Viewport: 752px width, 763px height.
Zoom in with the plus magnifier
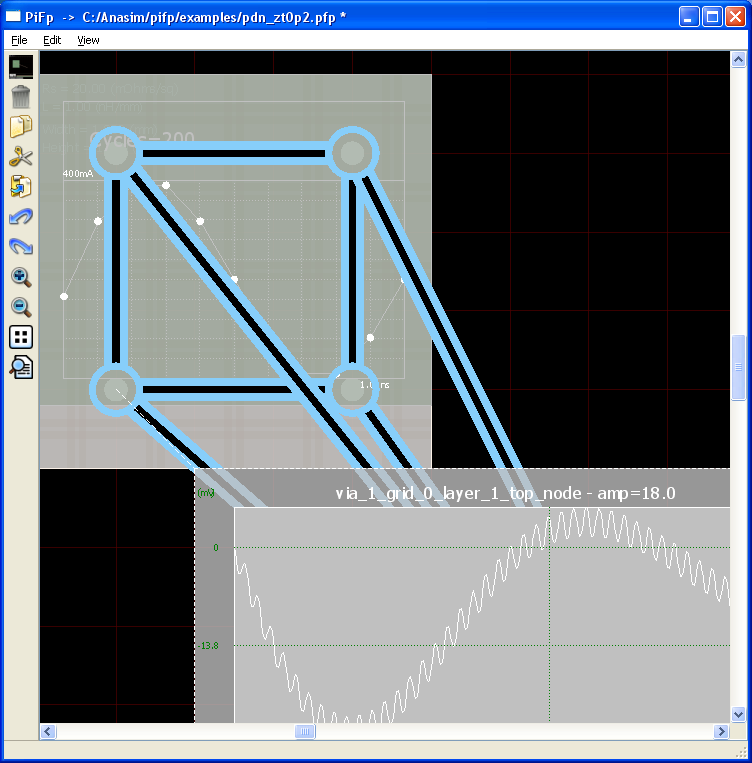[21, 277]
